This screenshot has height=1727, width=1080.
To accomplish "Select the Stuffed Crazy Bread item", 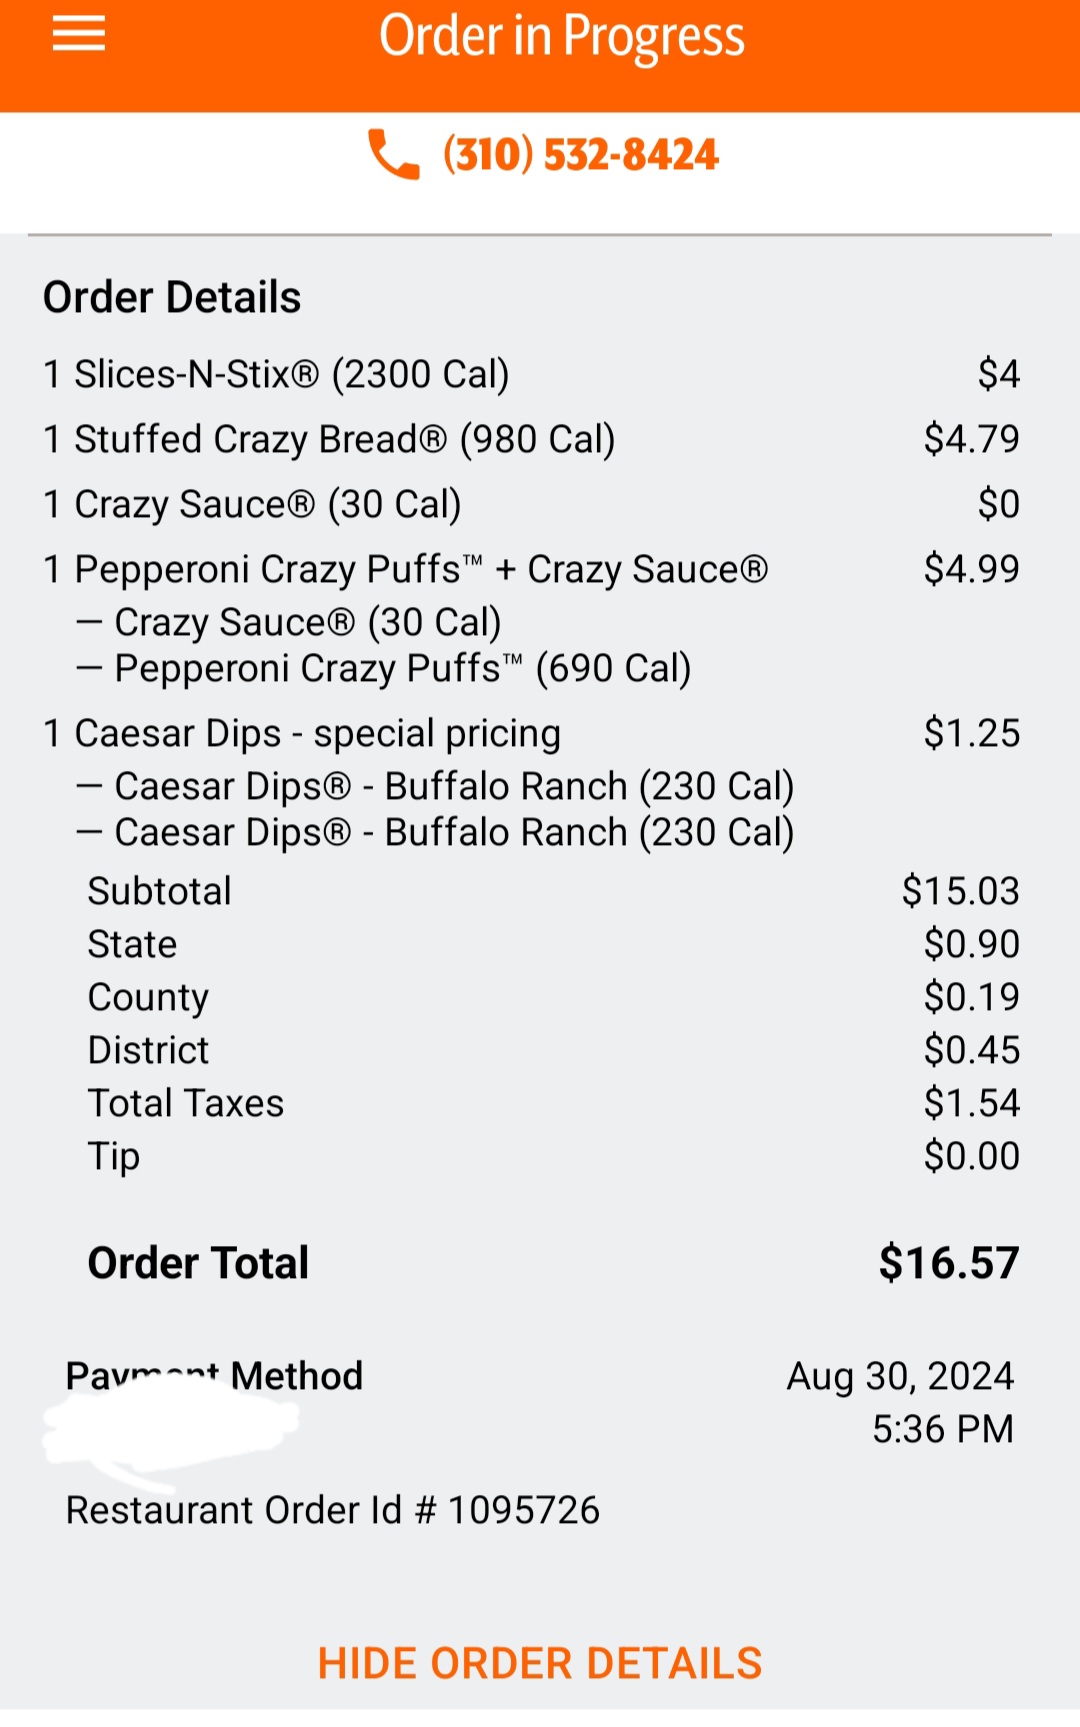I will click(330, 439).
